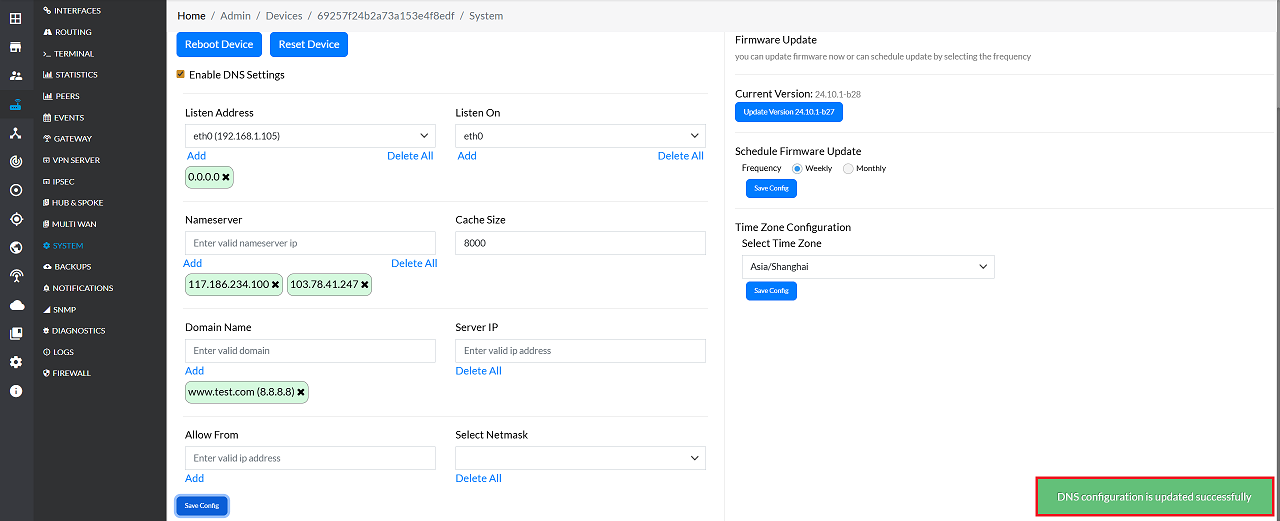Open the dashboard grid icon in sidebar
1280x521 pixels.
(15, 18)
